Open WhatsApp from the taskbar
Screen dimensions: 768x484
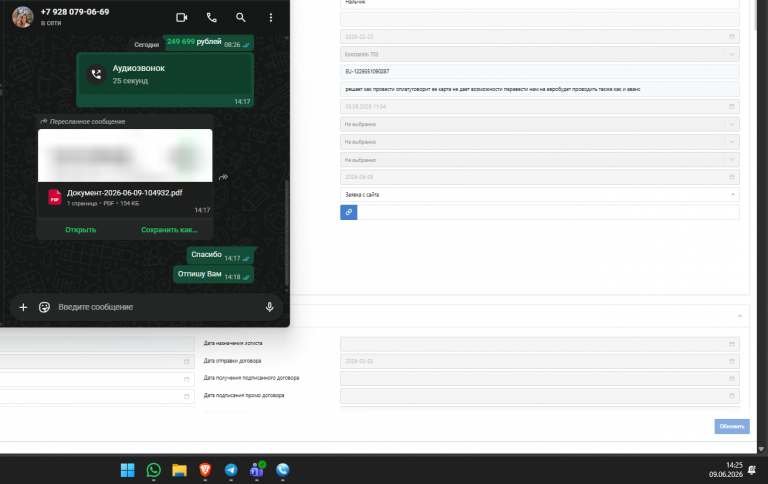coord(154,470)
